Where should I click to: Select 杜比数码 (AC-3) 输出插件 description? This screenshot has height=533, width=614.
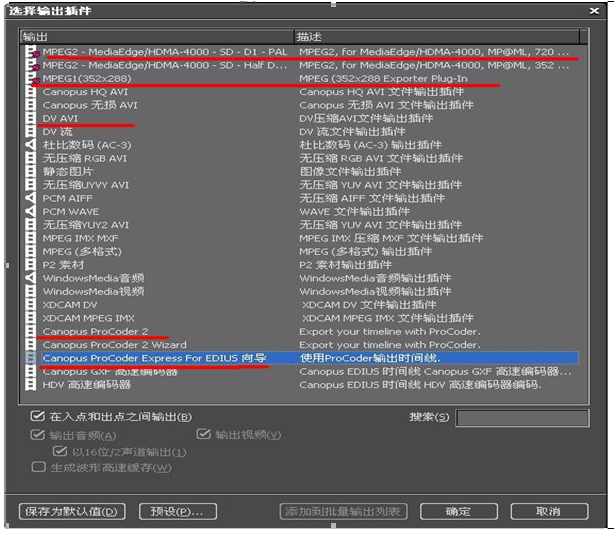tap(370, 145)
